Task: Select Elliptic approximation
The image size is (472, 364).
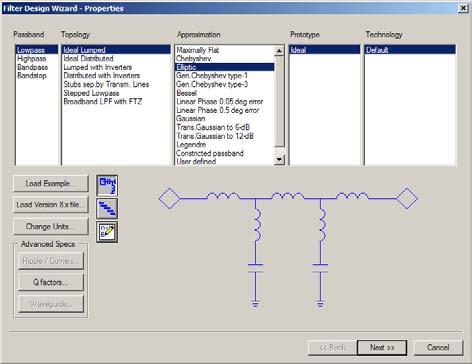Action: tap(225, 67)
